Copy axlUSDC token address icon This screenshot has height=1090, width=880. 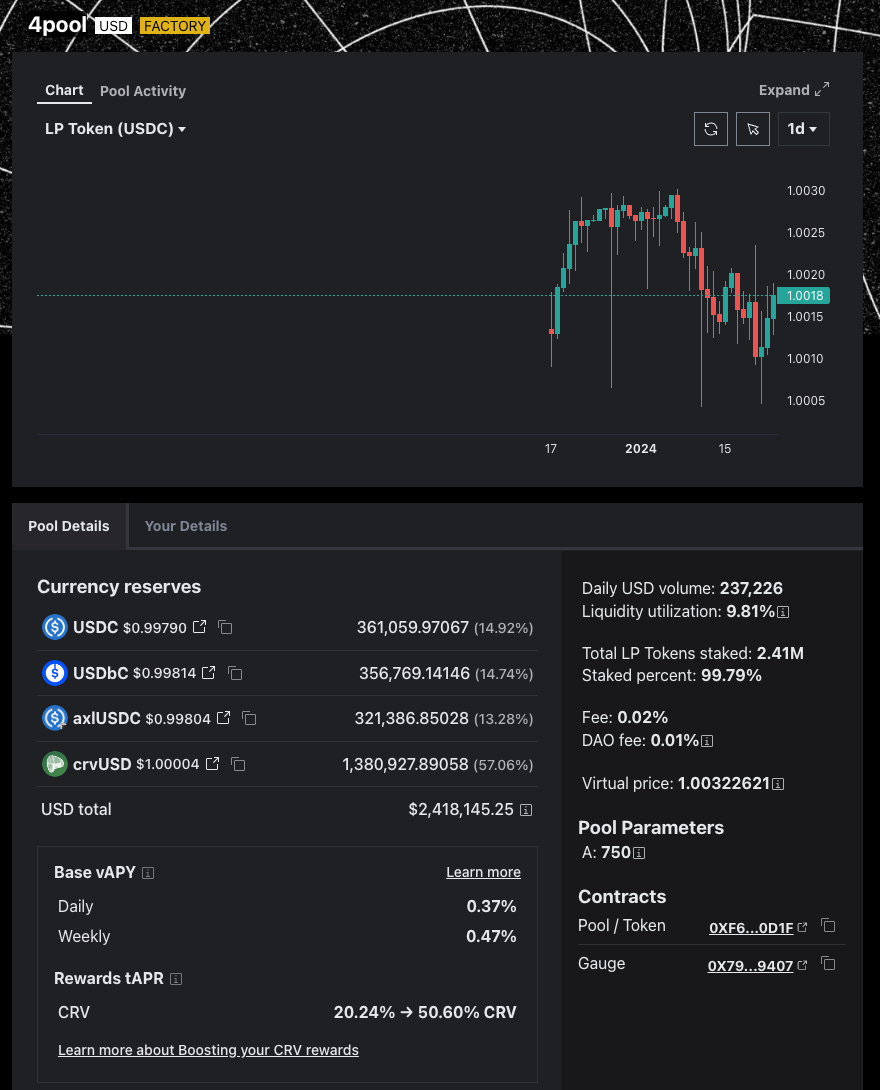coord(249,718)
